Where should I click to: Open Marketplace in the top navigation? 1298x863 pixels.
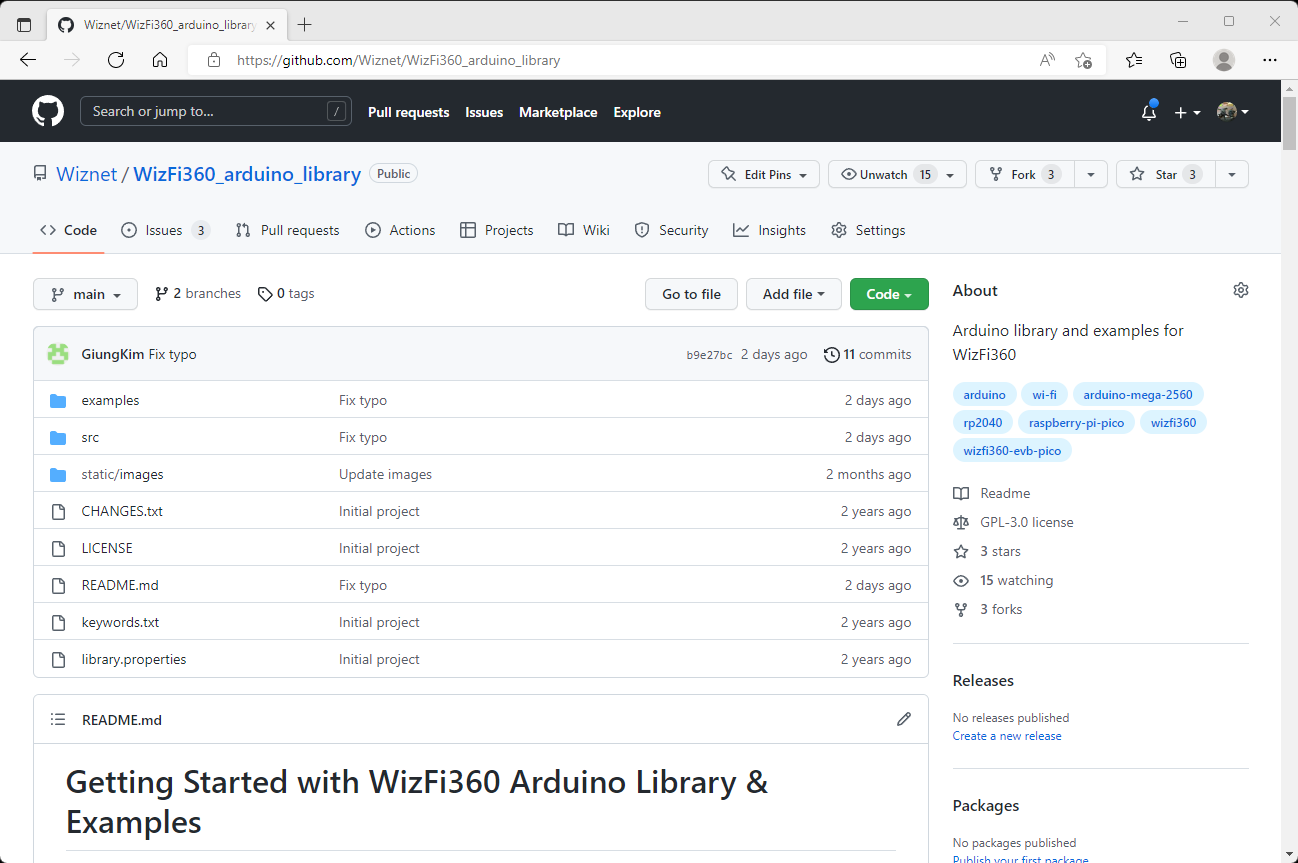coord(558,112)
